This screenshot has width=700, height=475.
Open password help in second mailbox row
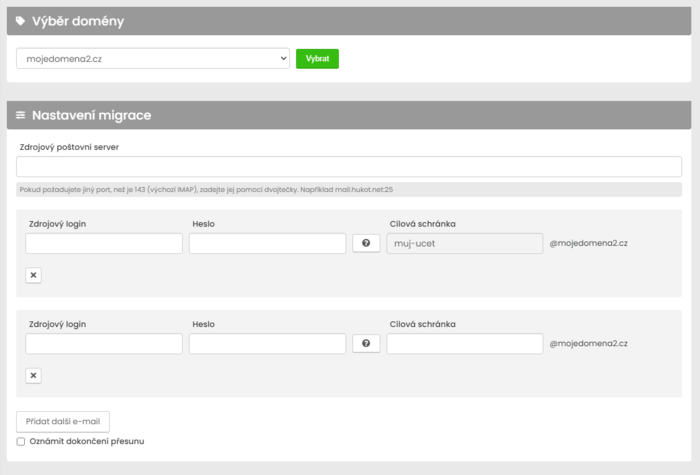pyautogui.click(x=366, y=344)
